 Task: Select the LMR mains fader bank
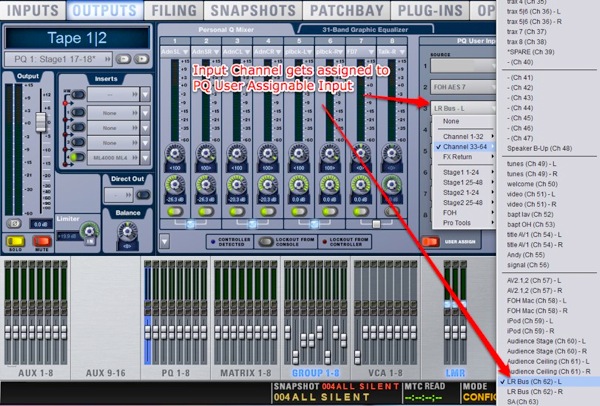pos(455,372)
